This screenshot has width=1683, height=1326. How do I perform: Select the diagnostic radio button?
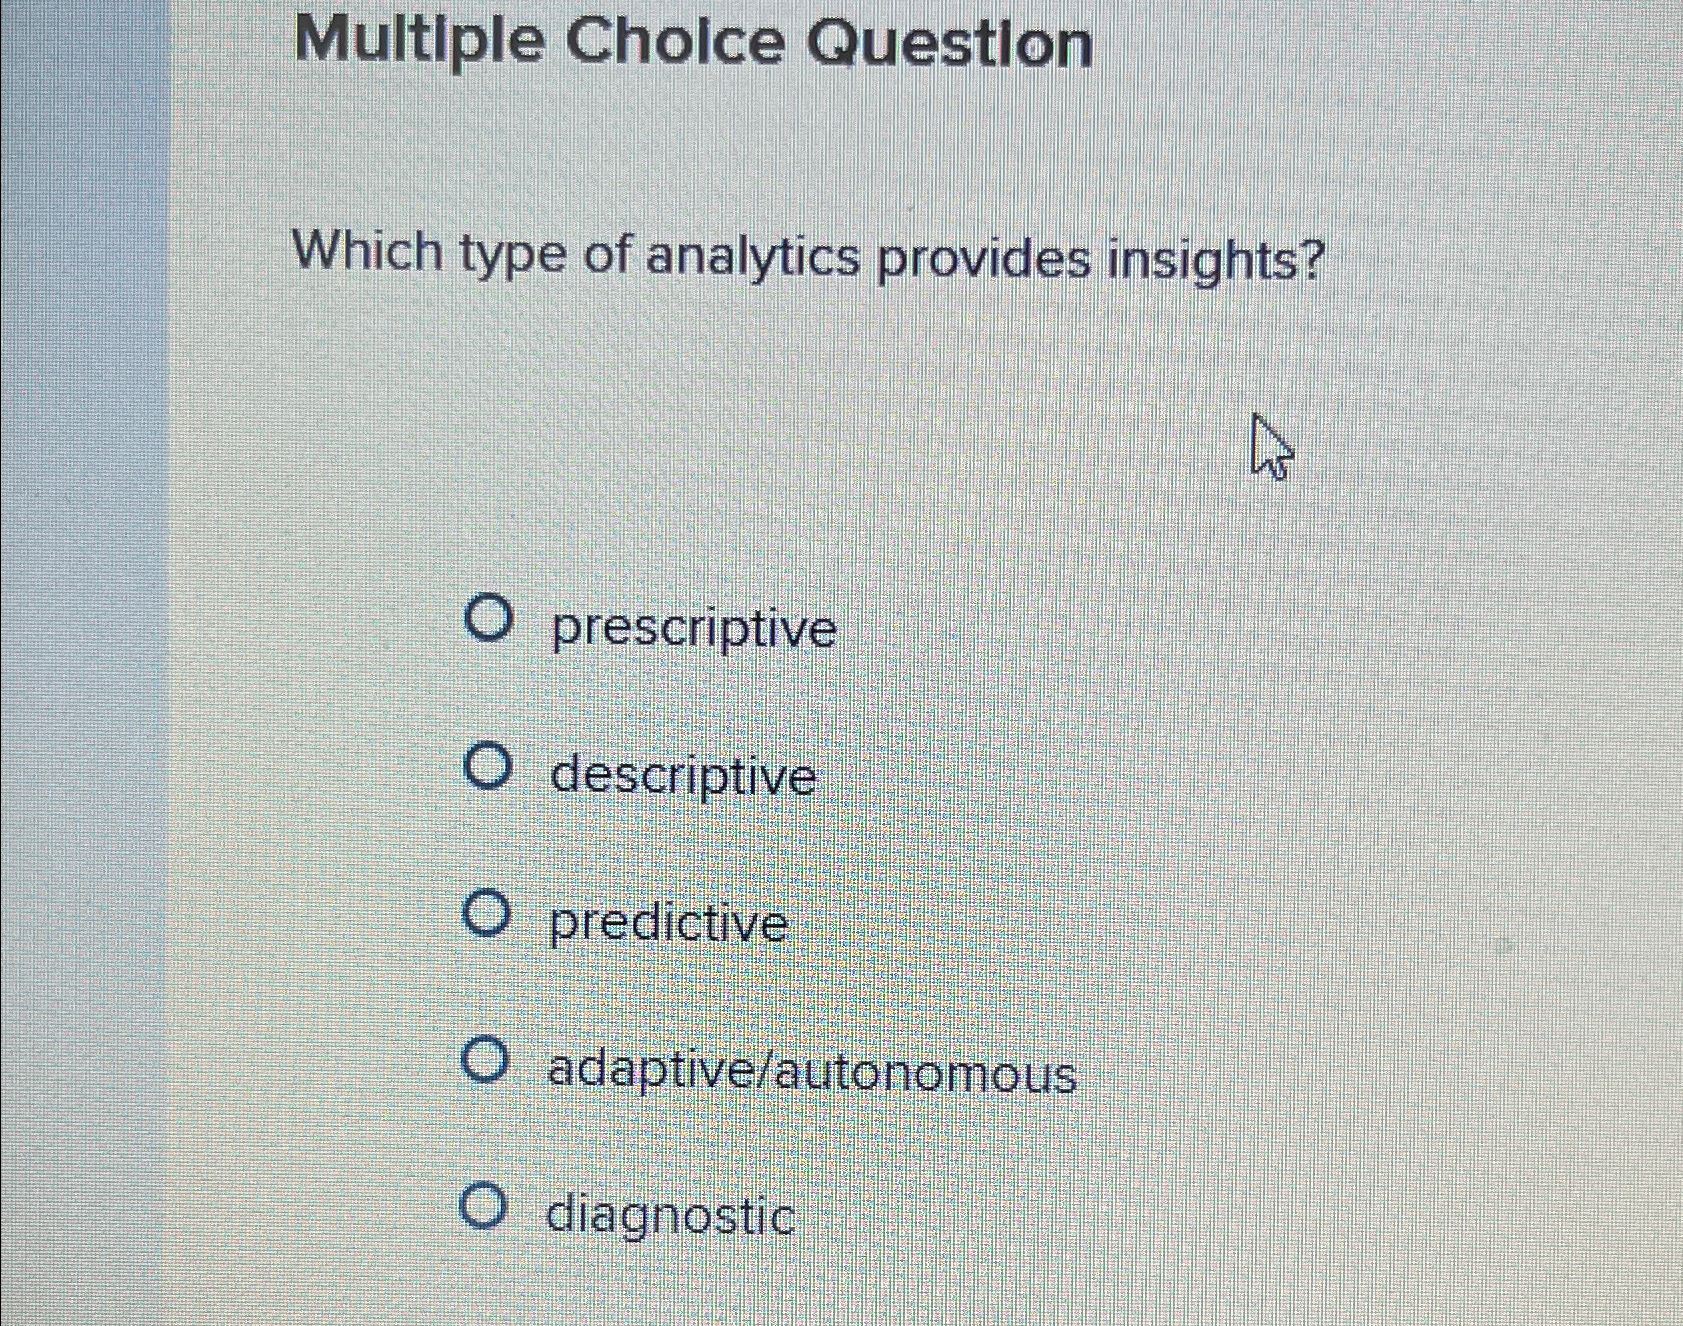(489, 1208)
